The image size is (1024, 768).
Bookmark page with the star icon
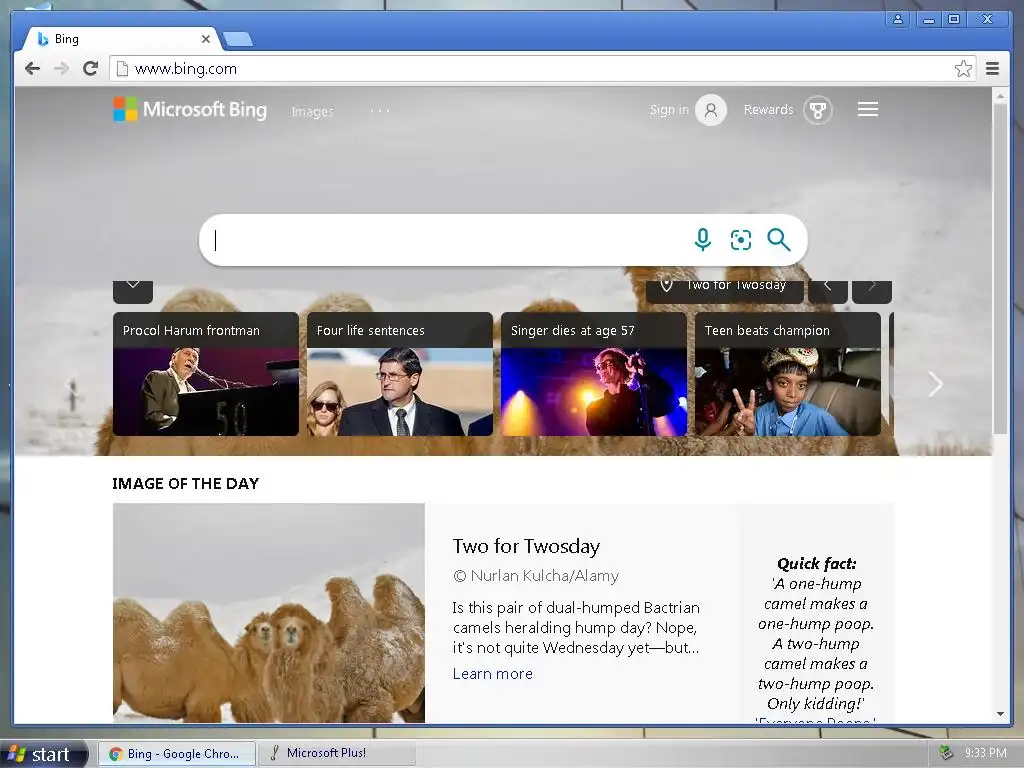pos(963,69)
